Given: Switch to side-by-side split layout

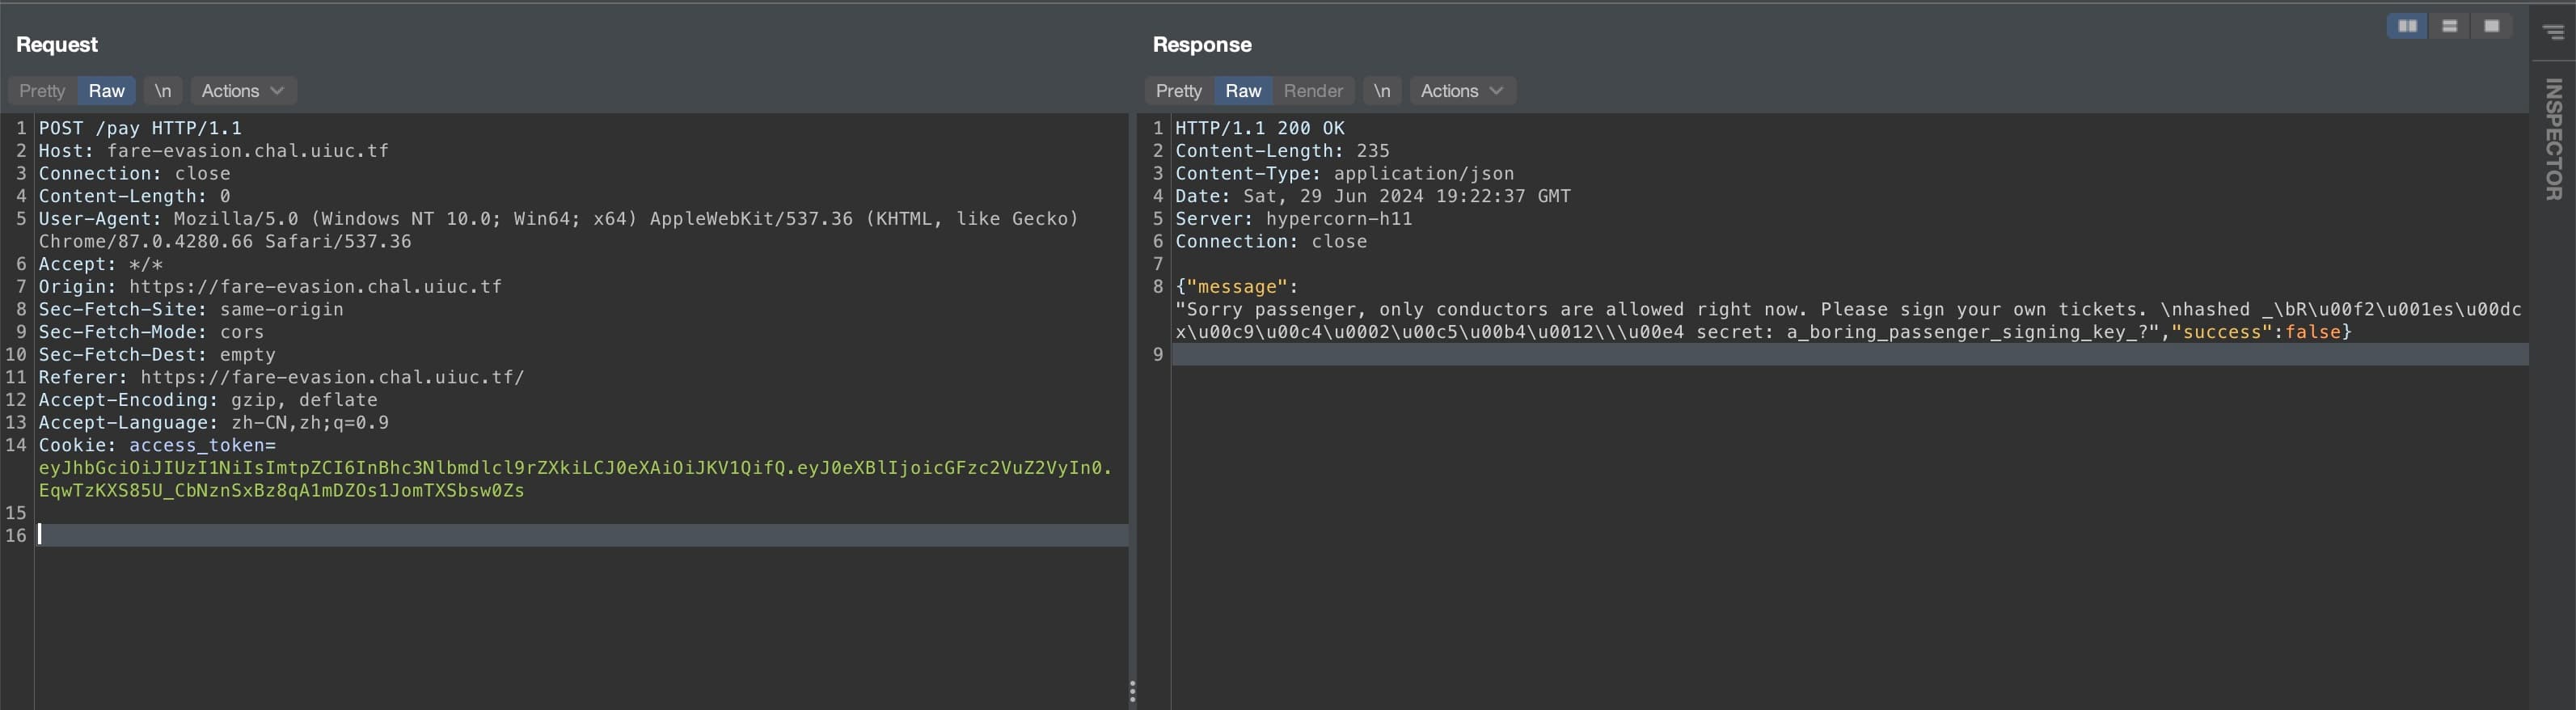Looking at the screenshot, I should point(2406,26).
